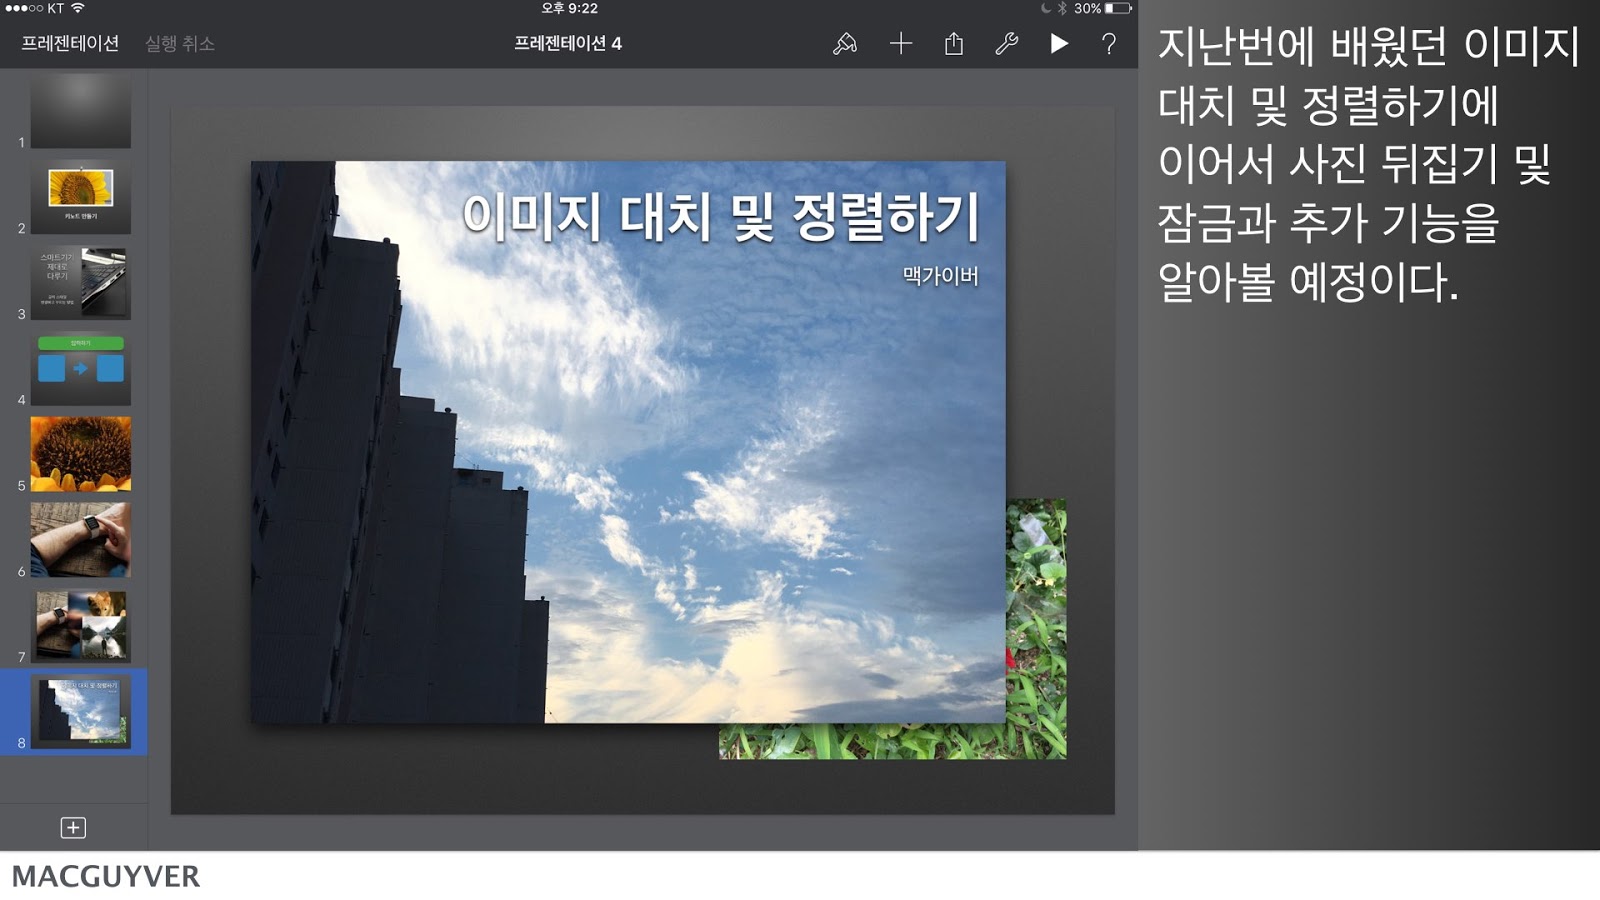
Task: Select slide 4 with blue squares diagram
Action: coord(81,369)
